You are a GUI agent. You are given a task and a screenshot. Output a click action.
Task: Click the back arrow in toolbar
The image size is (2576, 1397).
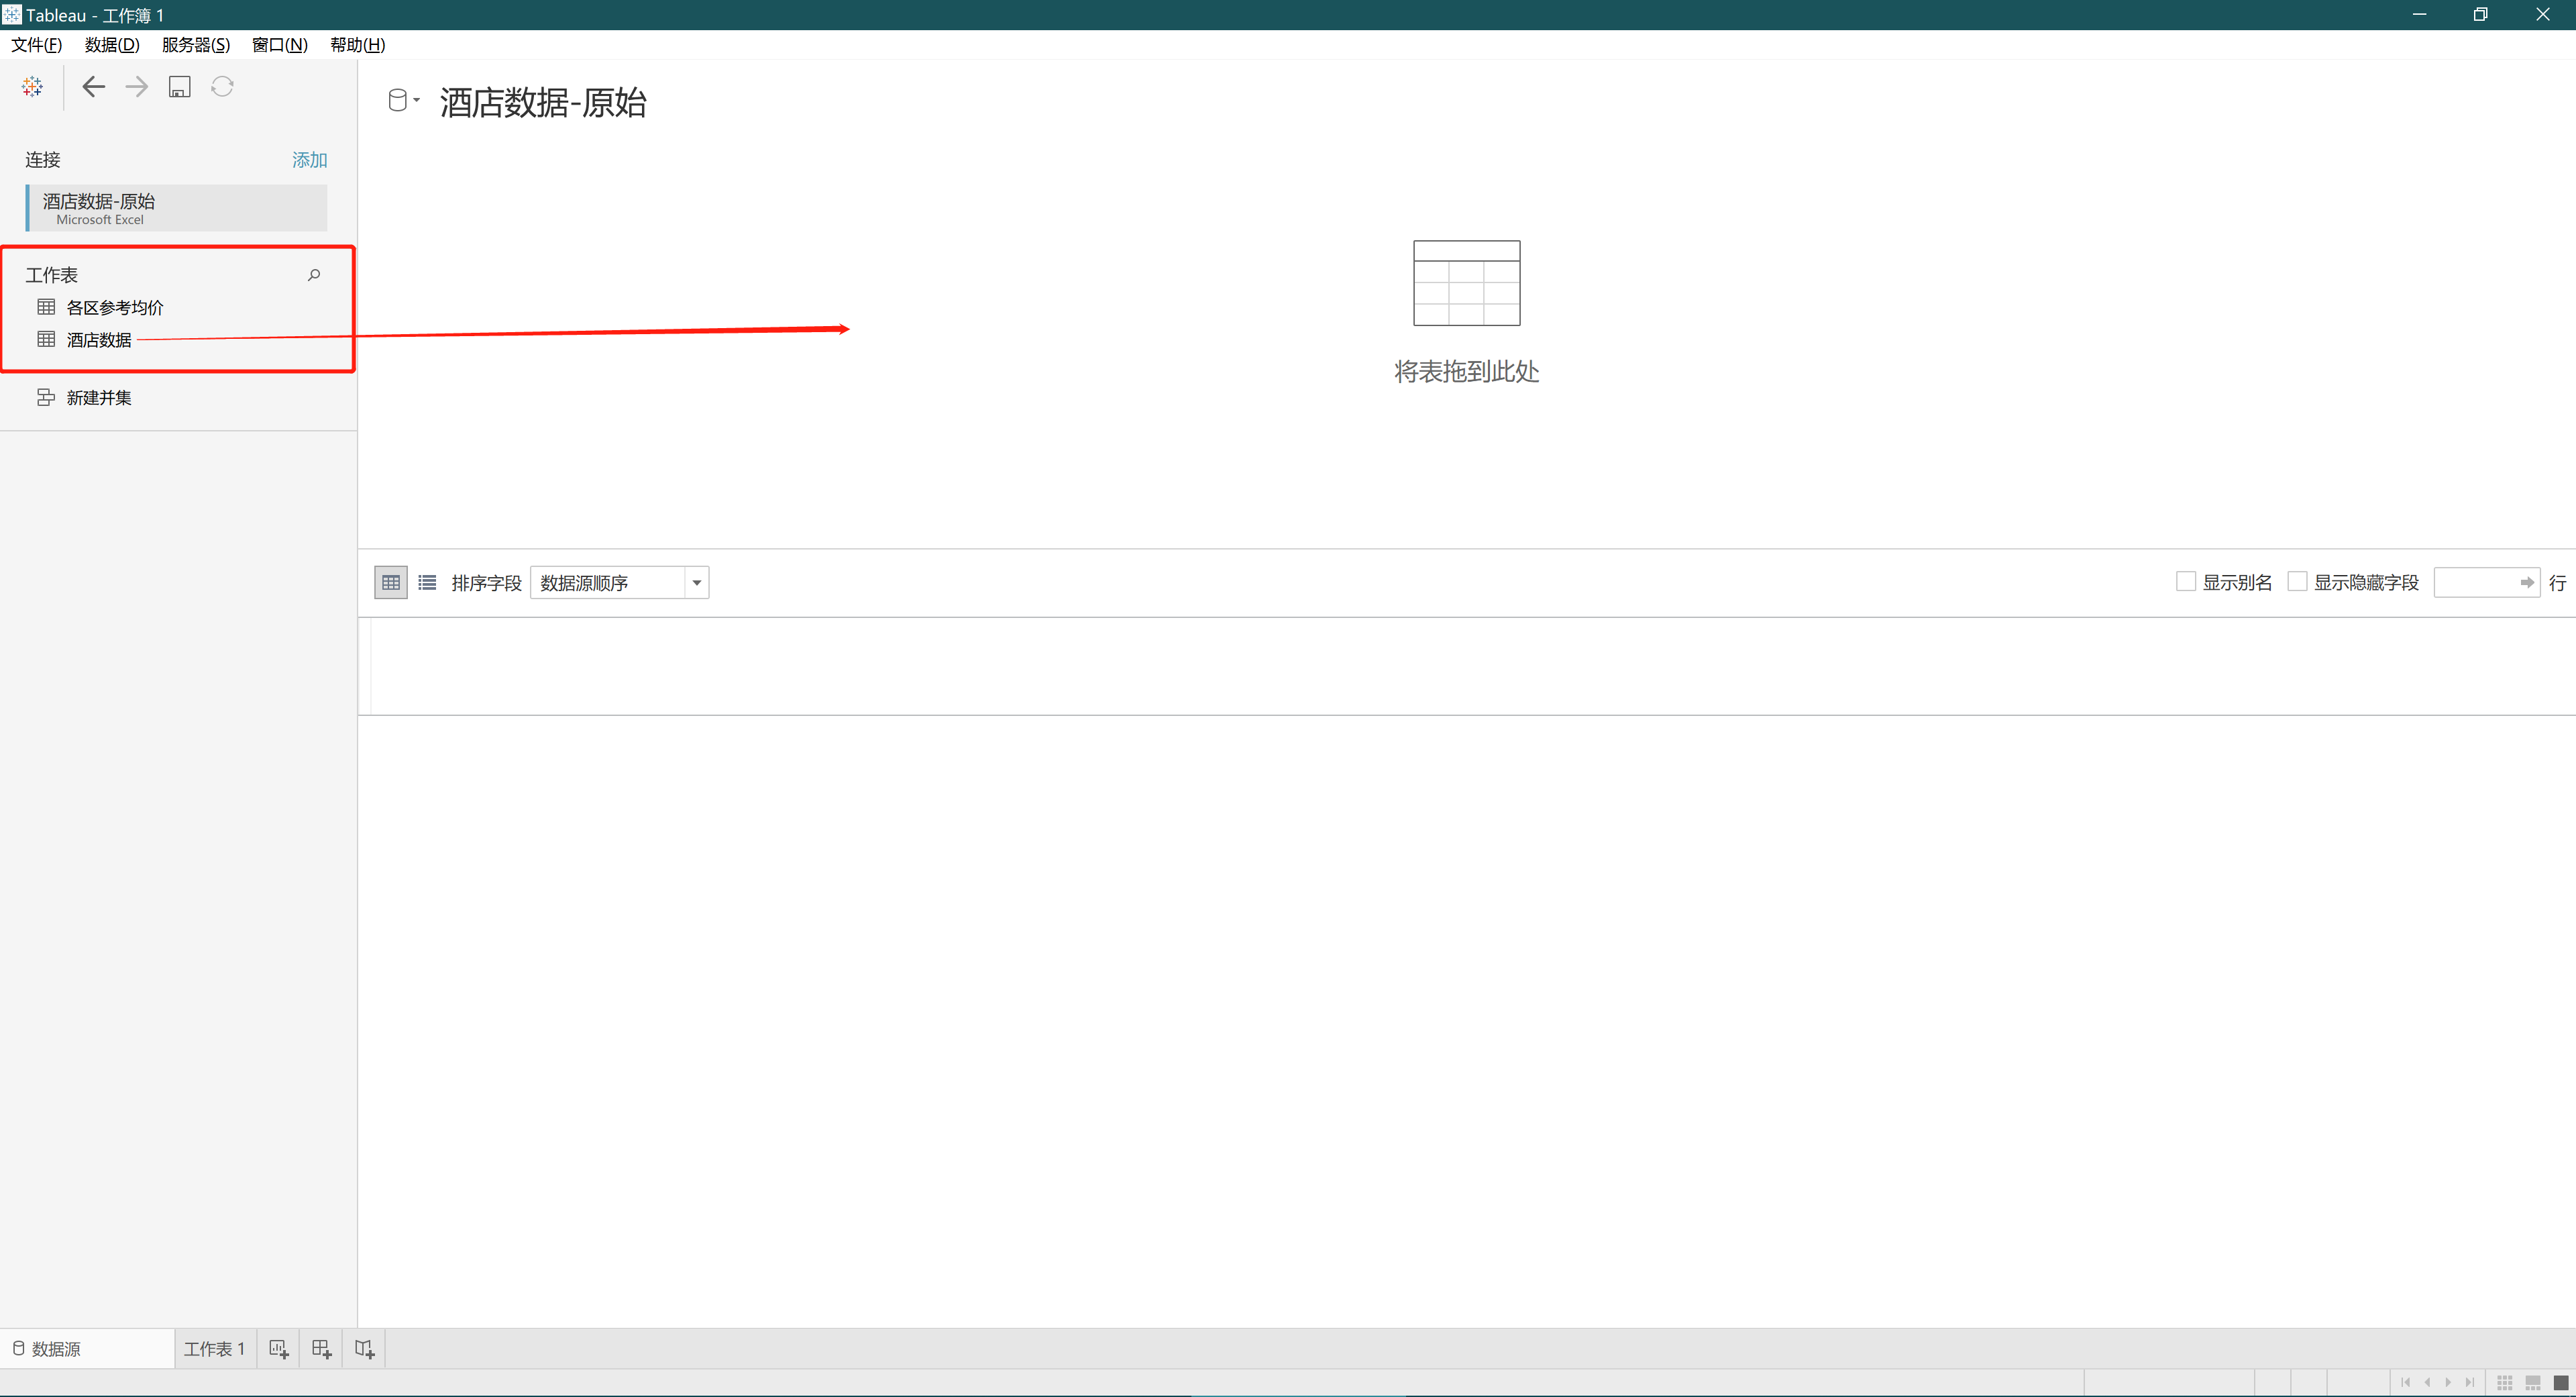pos(93,87)
